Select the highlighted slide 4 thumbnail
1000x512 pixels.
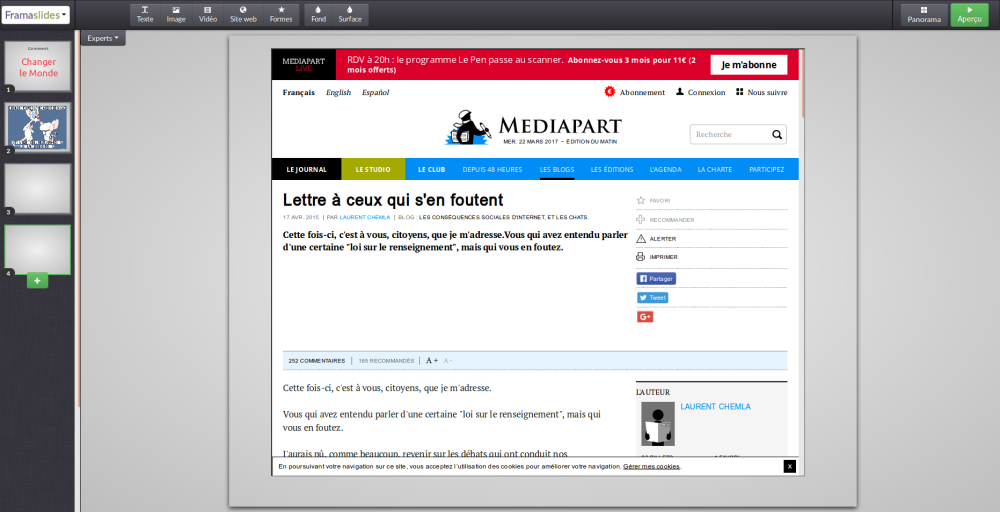pyautogui.click(x=38, y=249)
